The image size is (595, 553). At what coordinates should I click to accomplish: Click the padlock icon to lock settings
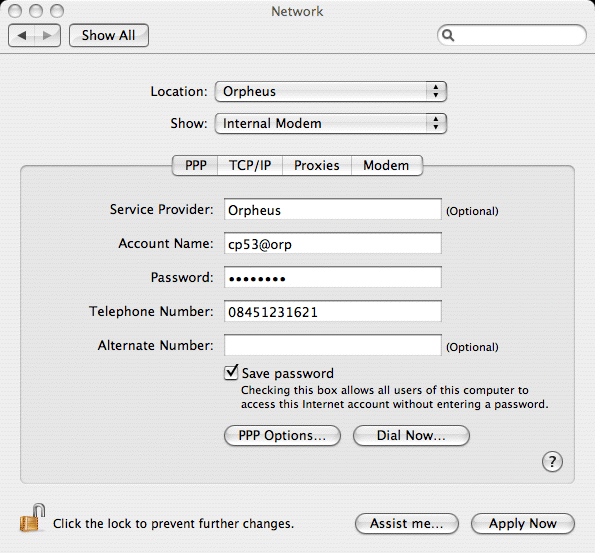pos(32,518)
